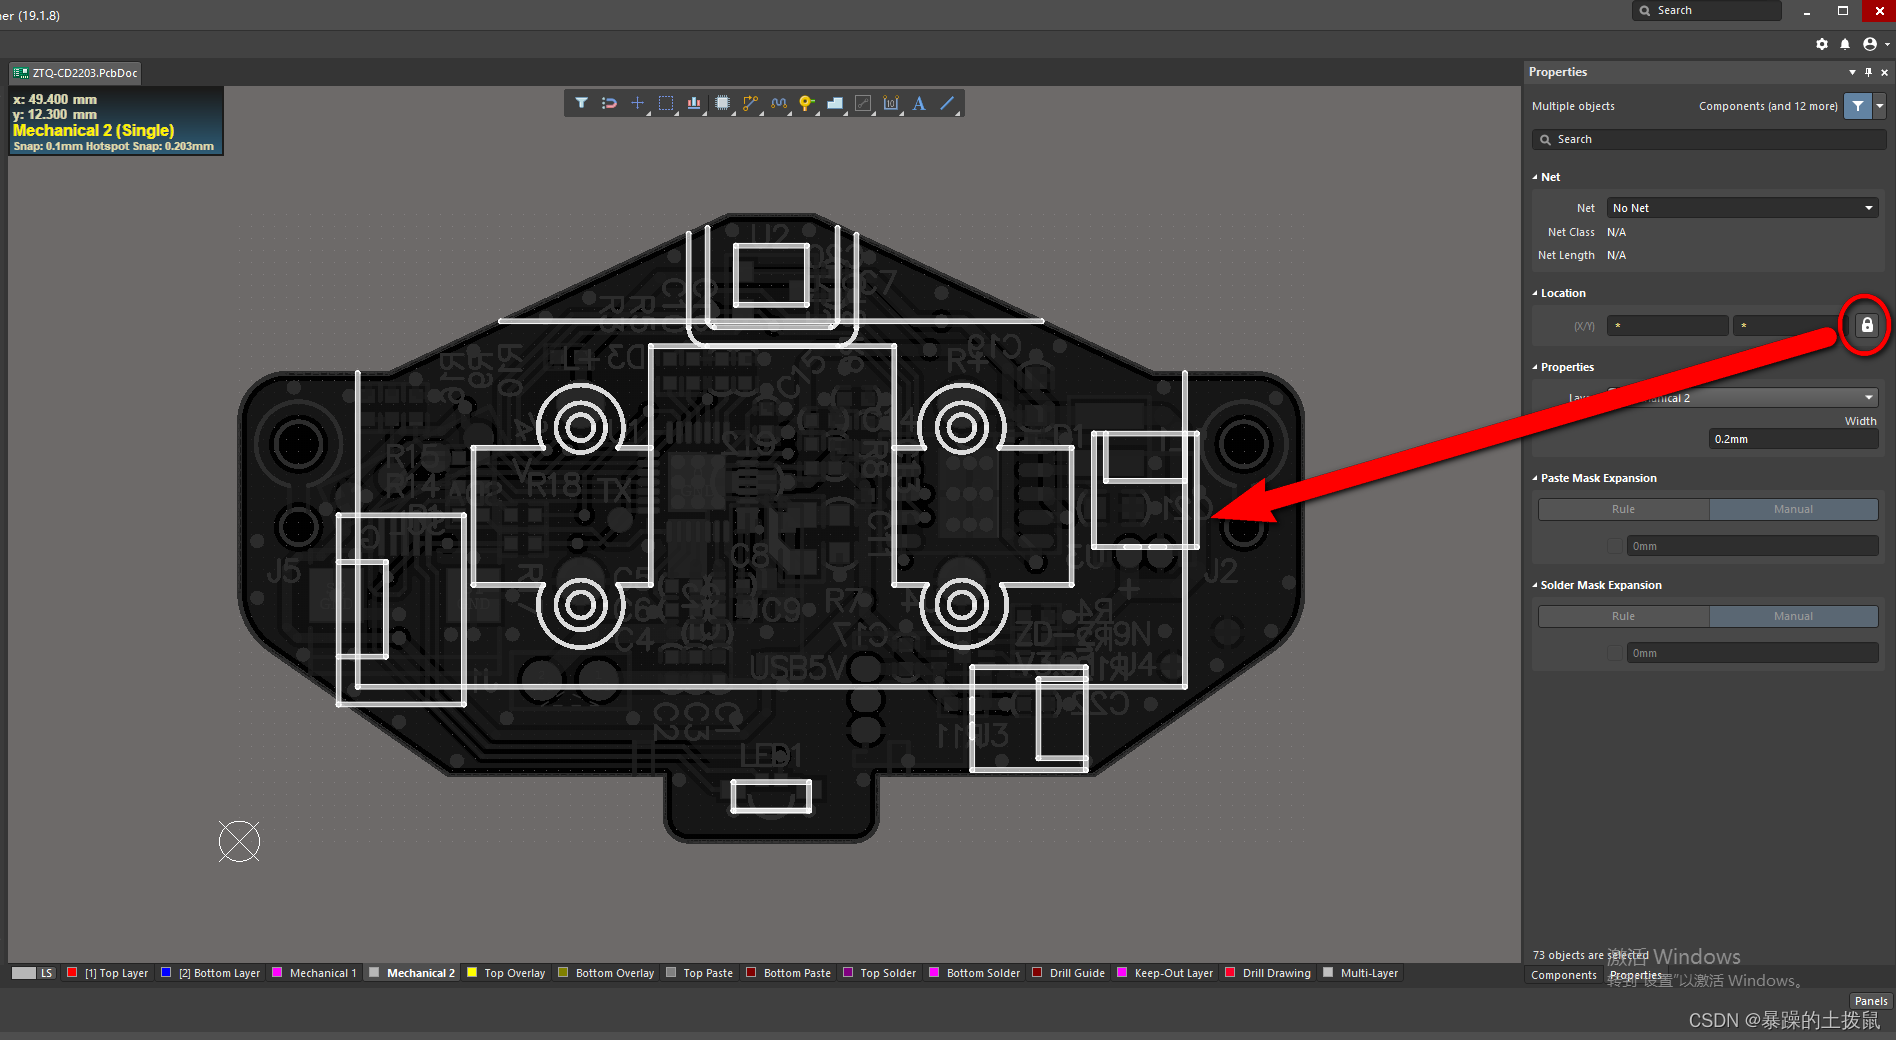Click the Solder Mask 0mm value field
Viewport: 1896px width, 1040px height.
pyautogui.click(x=1752, y=653)
